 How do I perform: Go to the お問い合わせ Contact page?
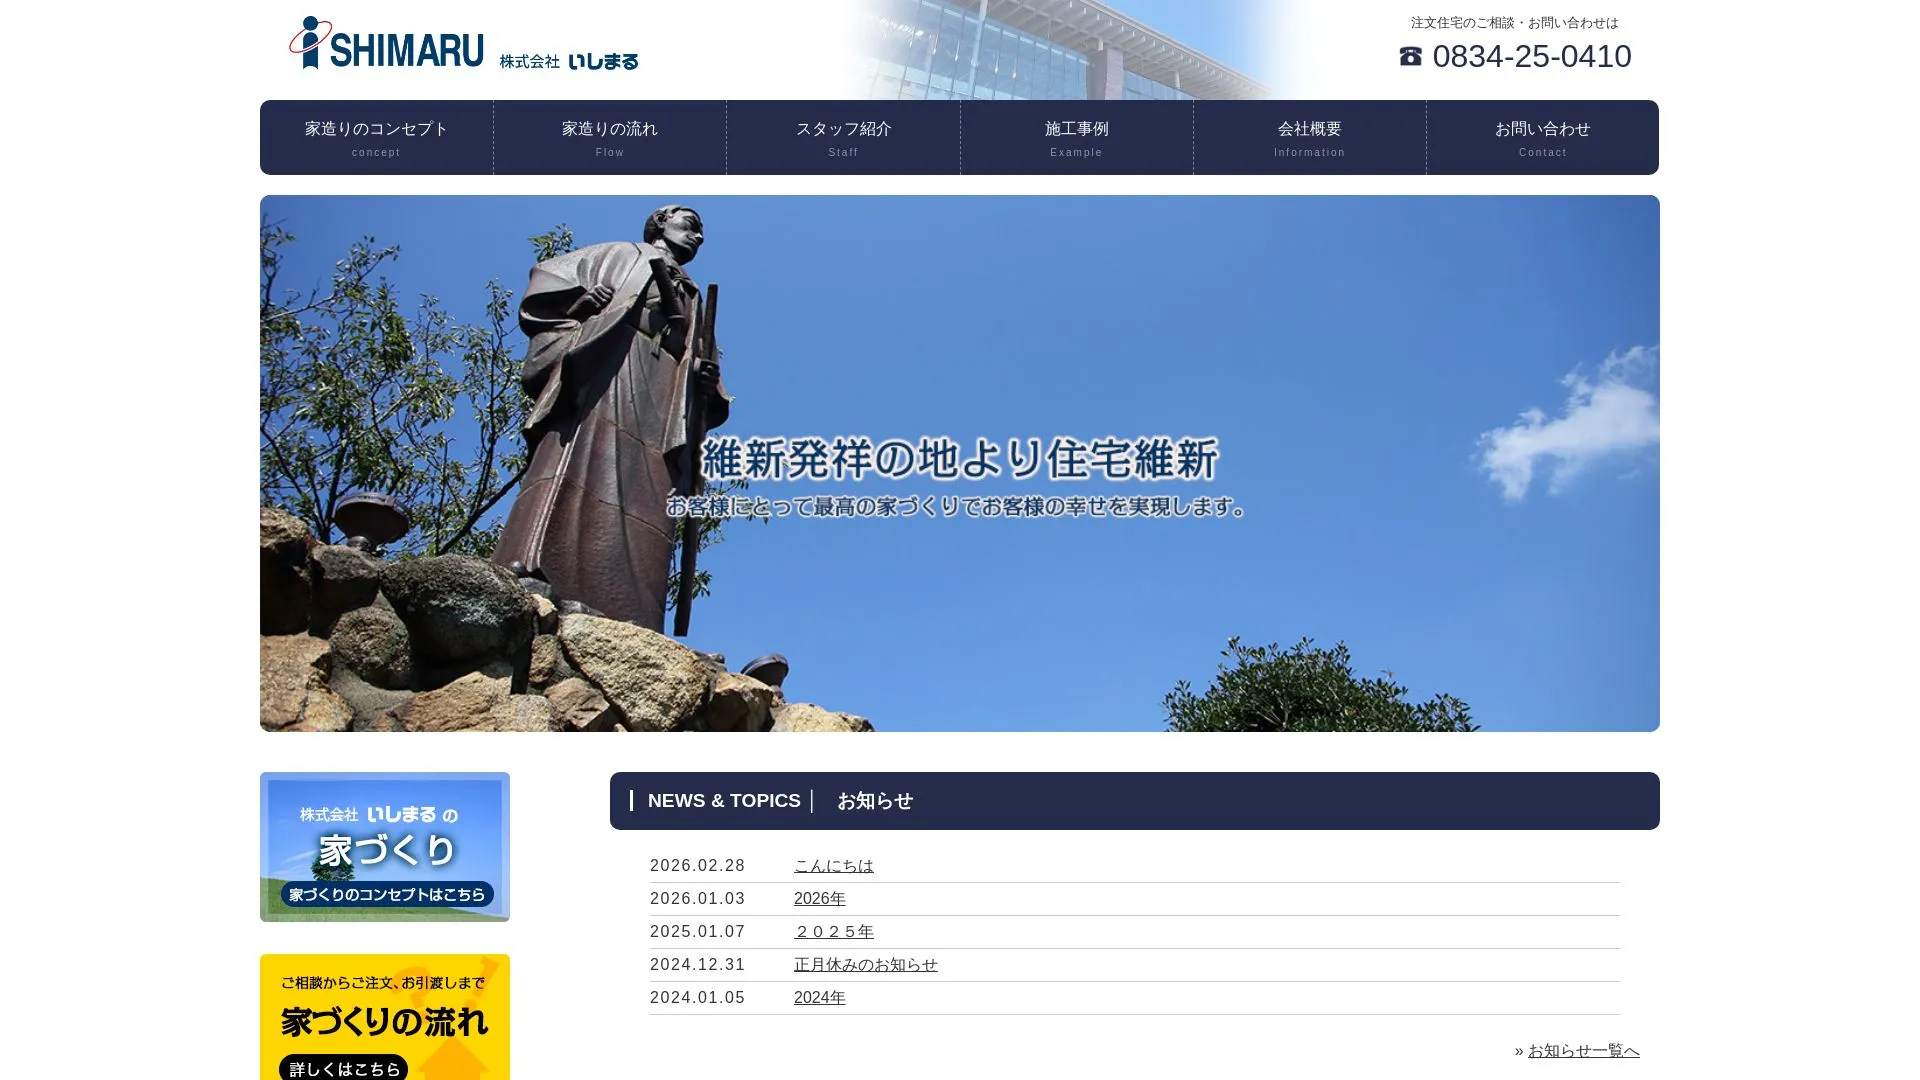[1543, 138]
